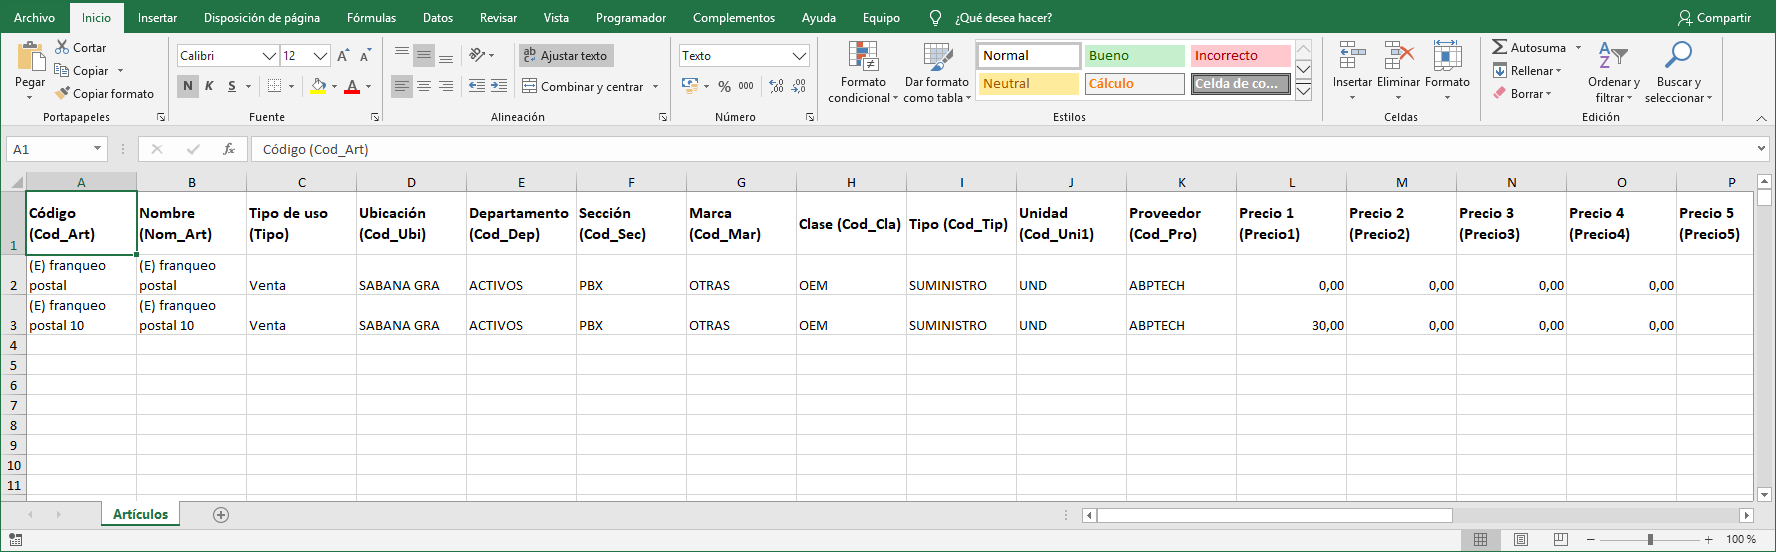Click the zoom slider handle

click(x=1650, y=540)
